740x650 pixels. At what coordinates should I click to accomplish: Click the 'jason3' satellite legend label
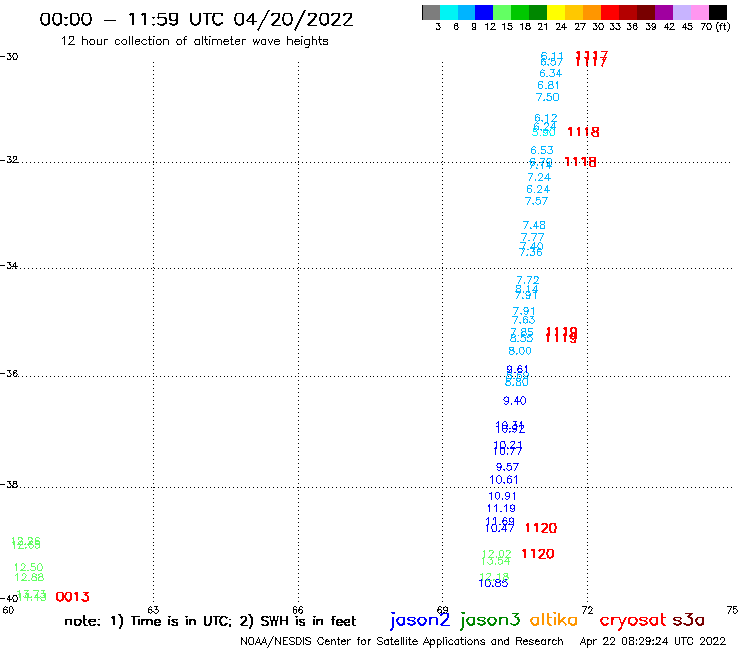click(489, 620)
